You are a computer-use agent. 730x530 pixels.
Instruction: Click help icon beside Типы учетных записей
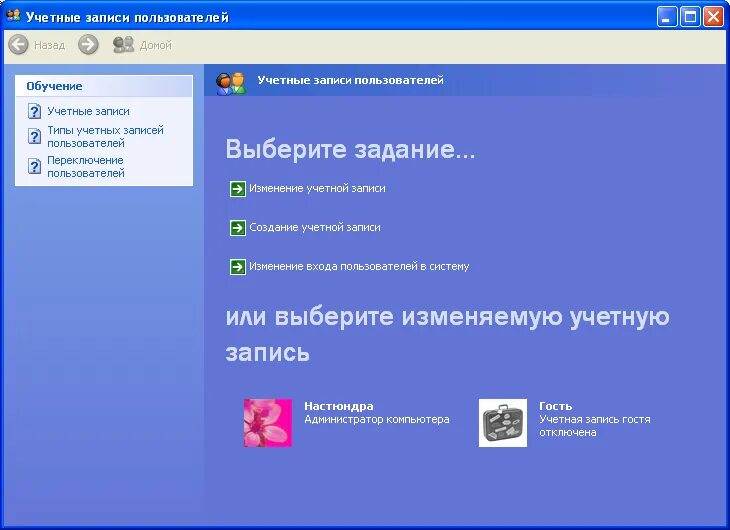pos(34,136)
